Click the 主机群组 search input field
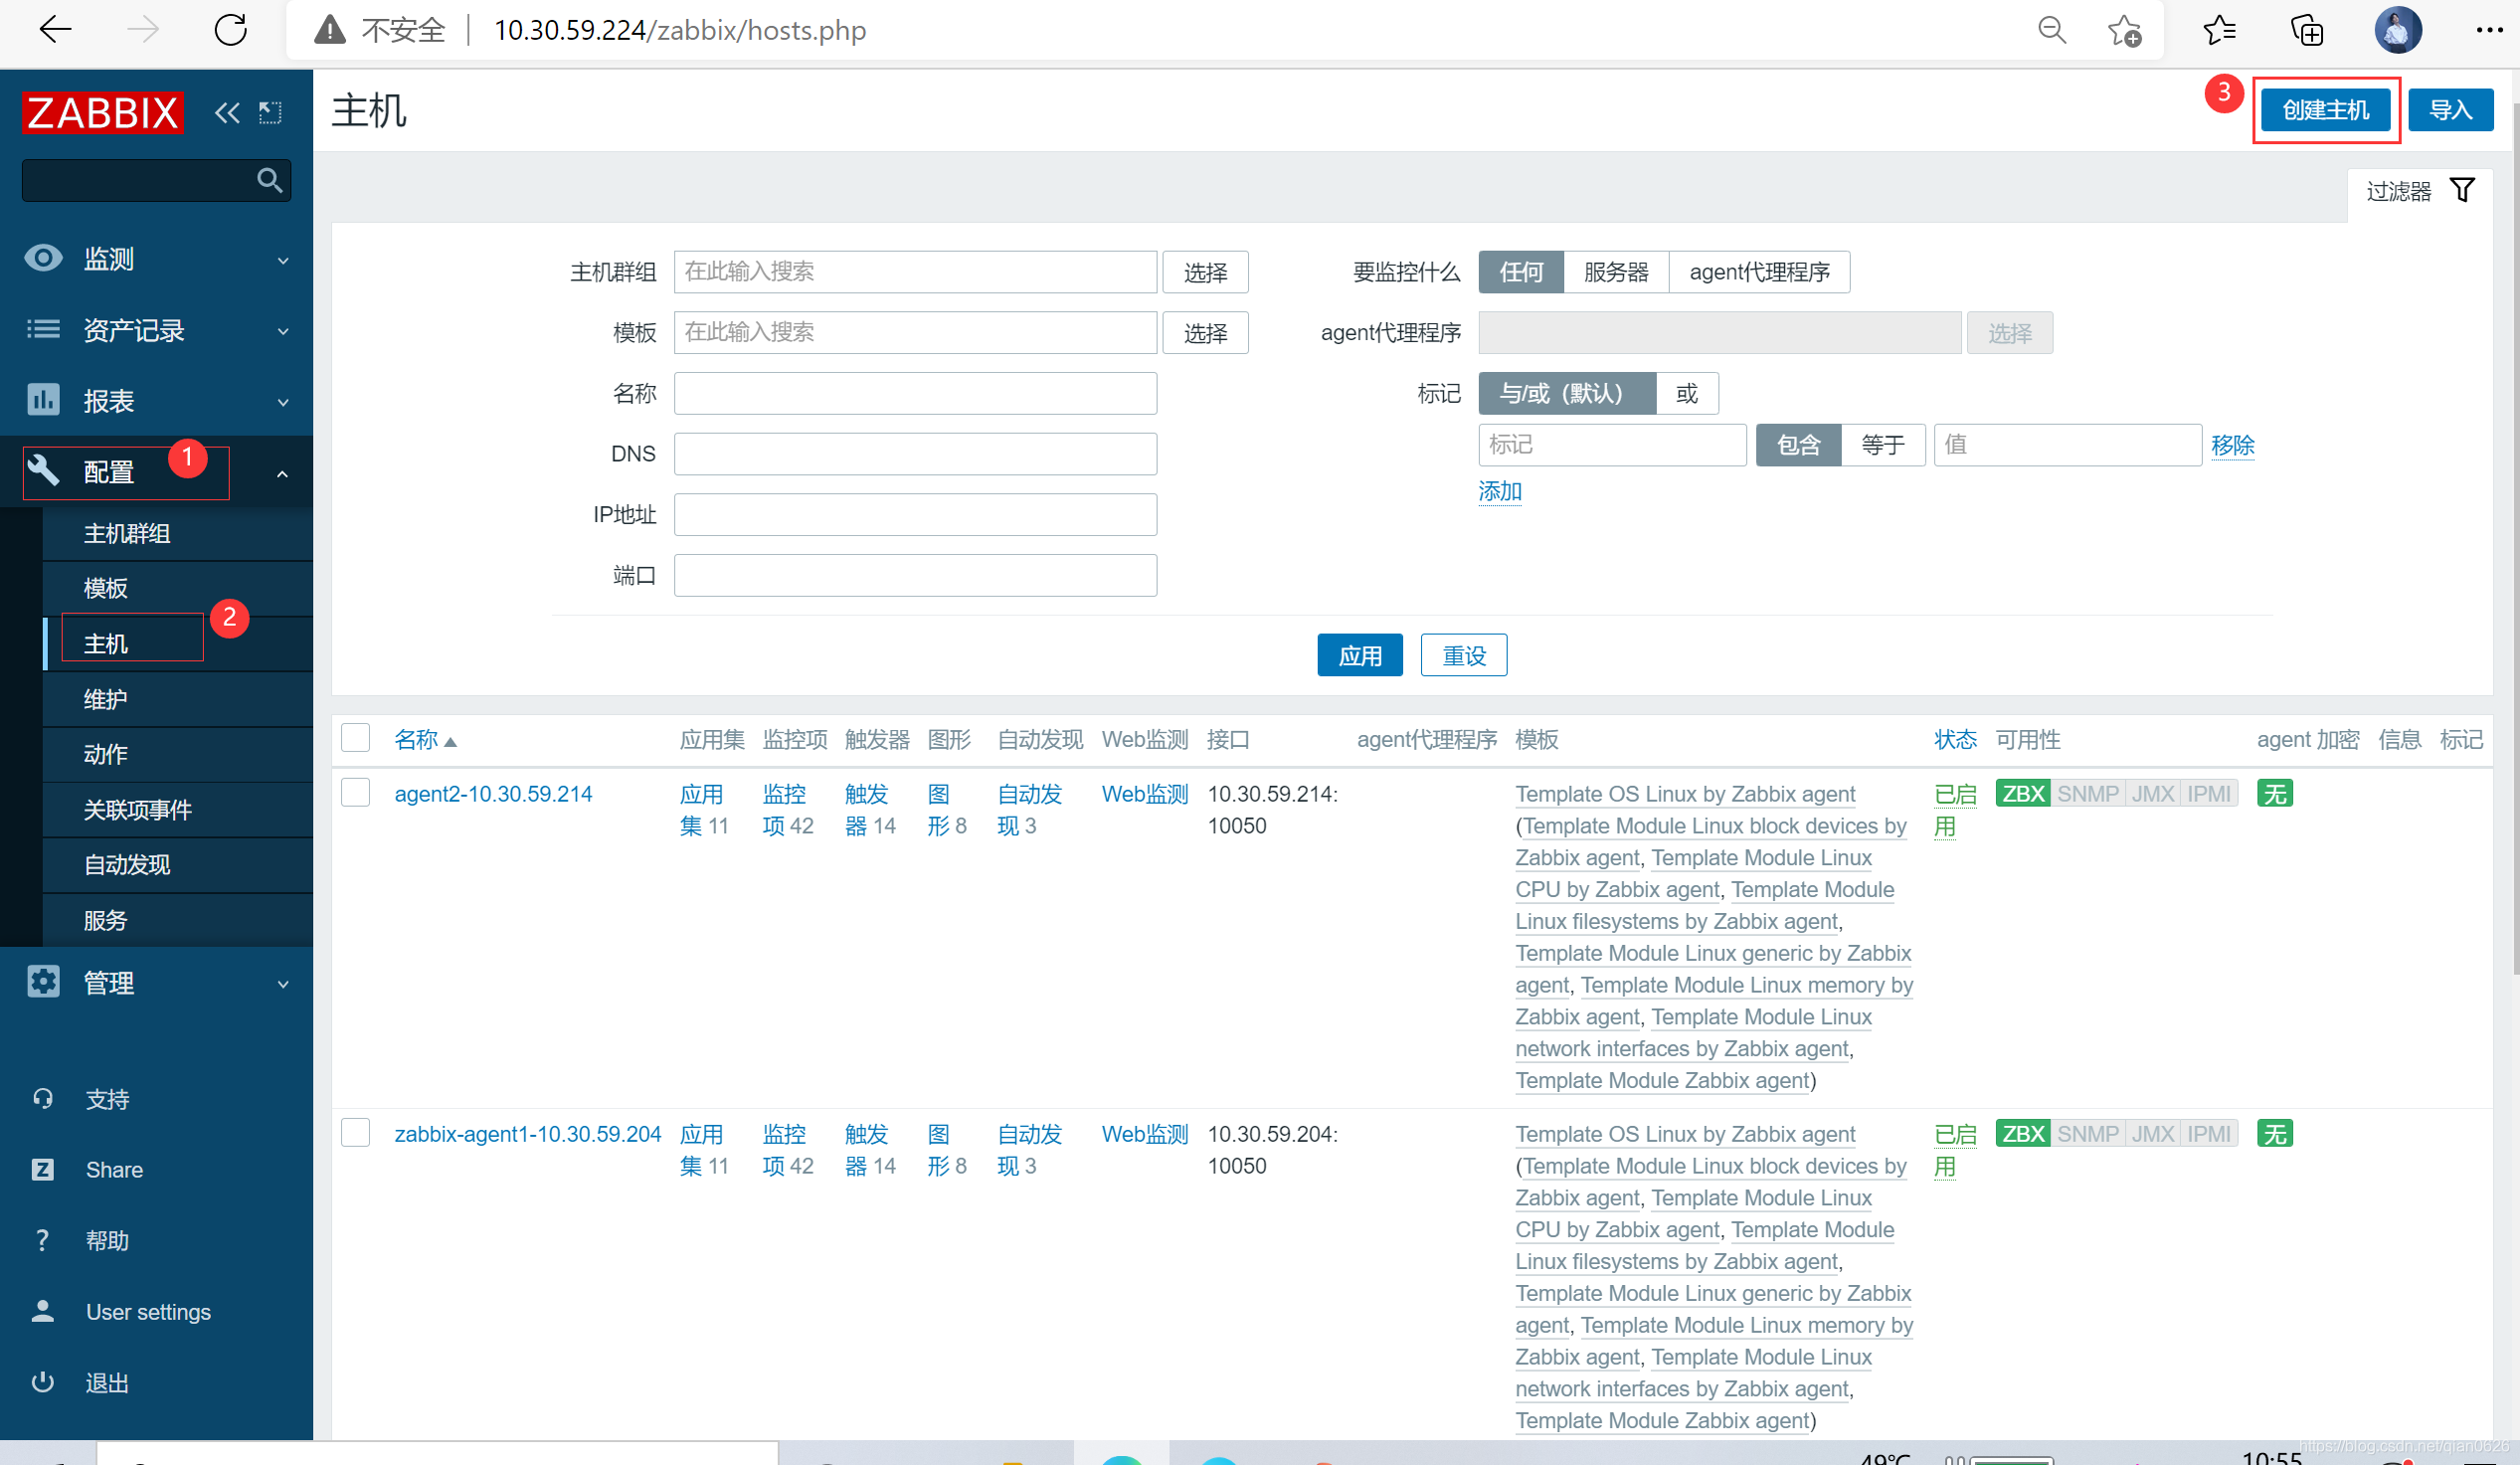The width and height of the screenshot is (2520, 1465). pyautogui.click(x=915, y=272)
